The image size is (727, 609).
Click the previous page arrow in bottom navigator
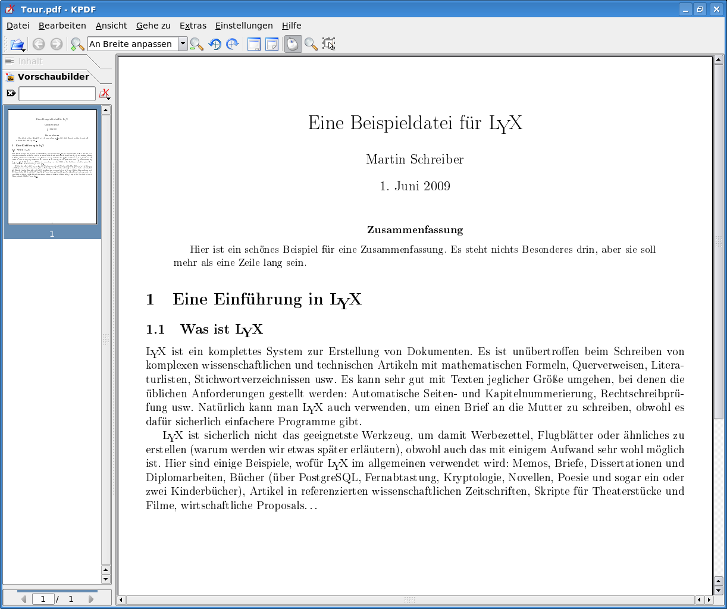coord(23,599)
